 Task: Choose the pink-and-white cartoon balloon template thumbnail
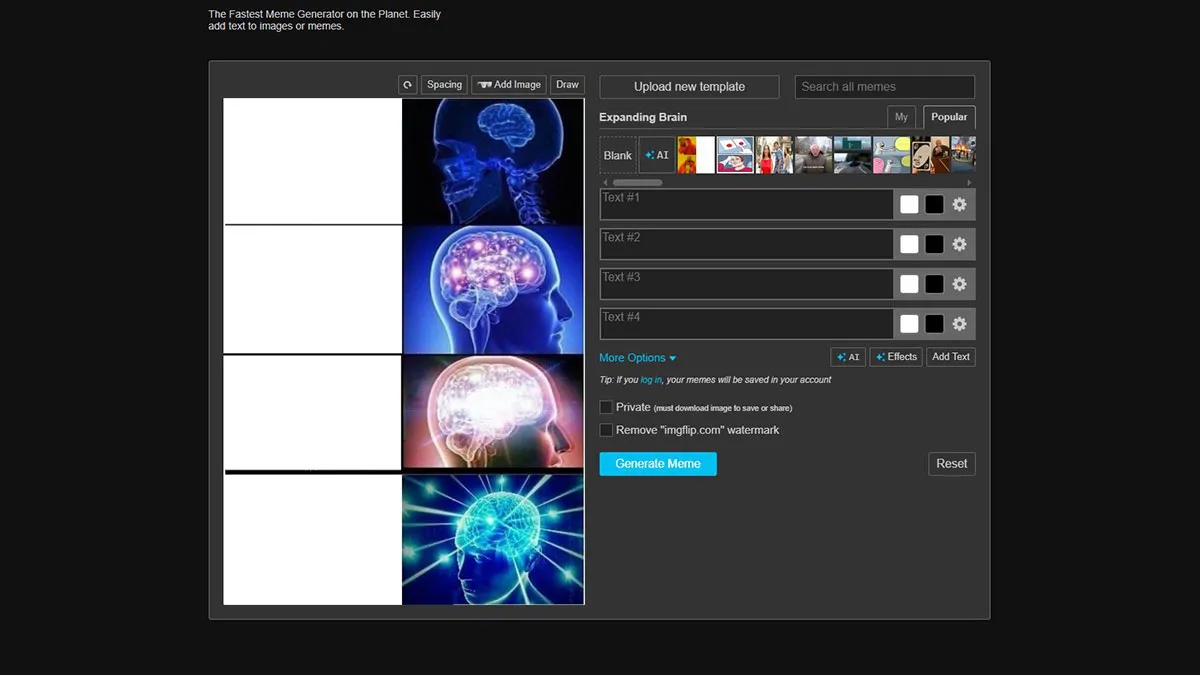click(x=891, y=155)
